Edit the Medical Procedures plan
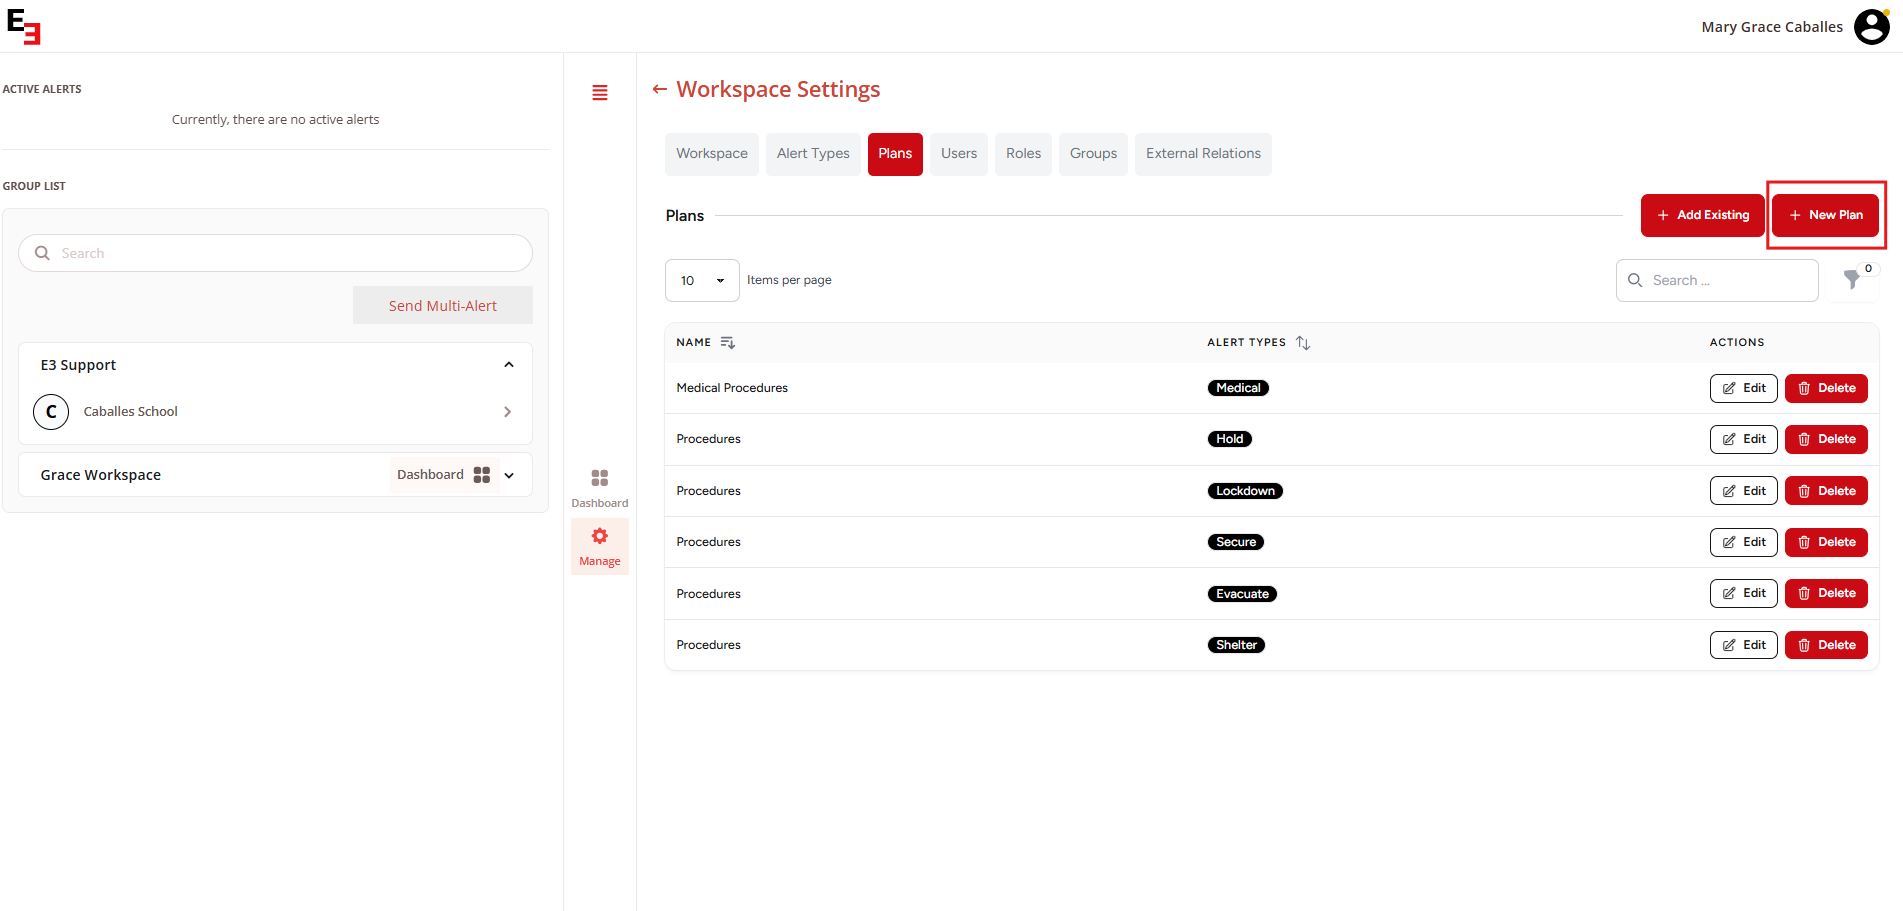Viewport: 1903px width, 911px height. click(1743, 388)
